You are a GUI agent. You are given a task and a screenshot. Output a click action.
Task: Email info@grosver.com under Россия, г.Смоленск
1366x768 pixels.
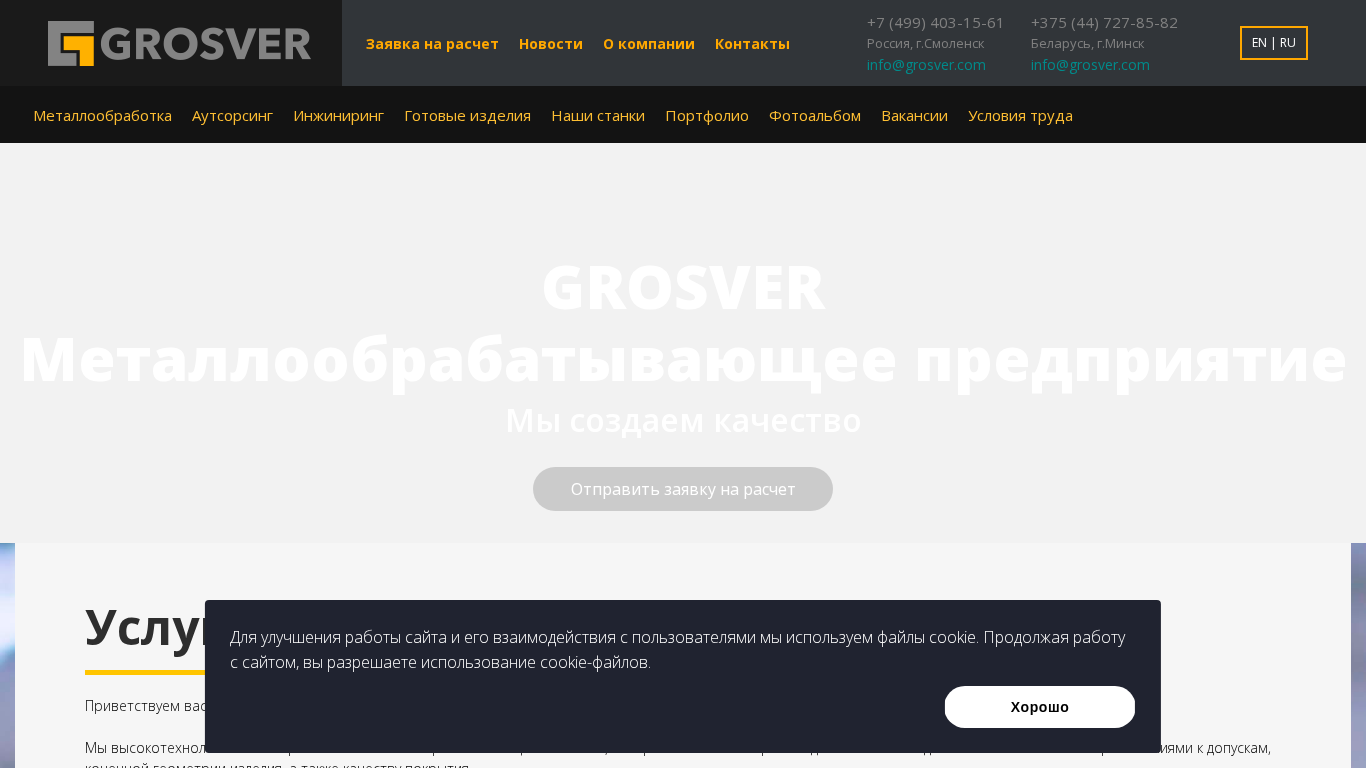[x=926, y=65]
